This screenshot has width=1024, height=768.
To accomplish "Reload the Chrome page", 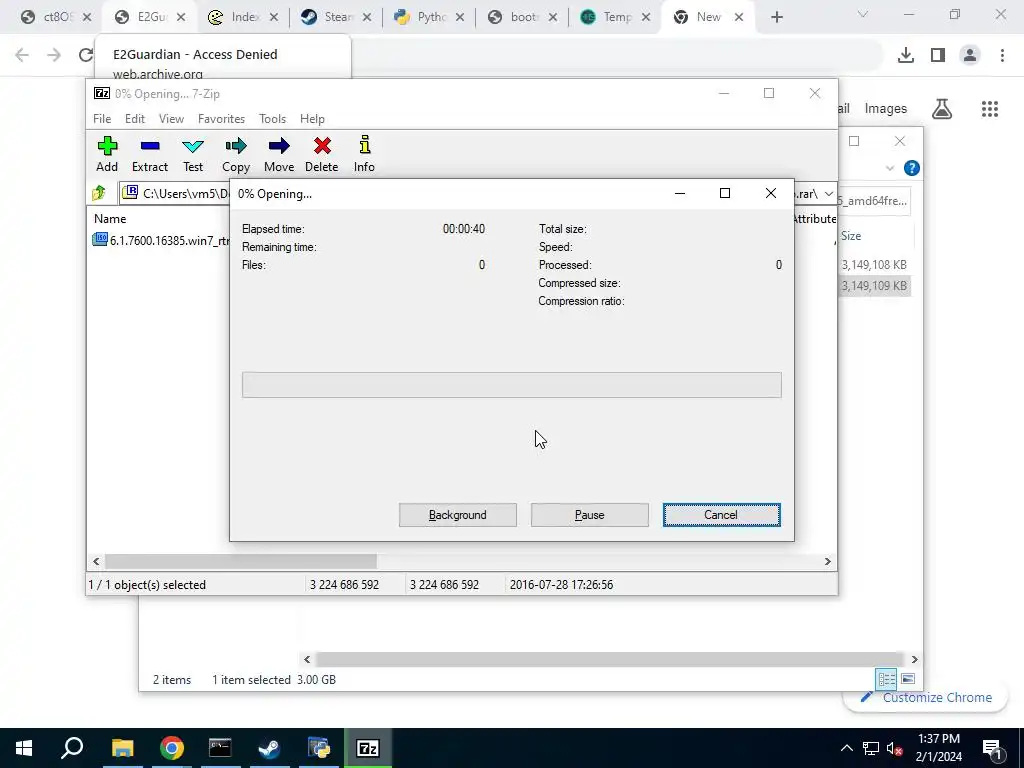I will click(x=86, y=55).
